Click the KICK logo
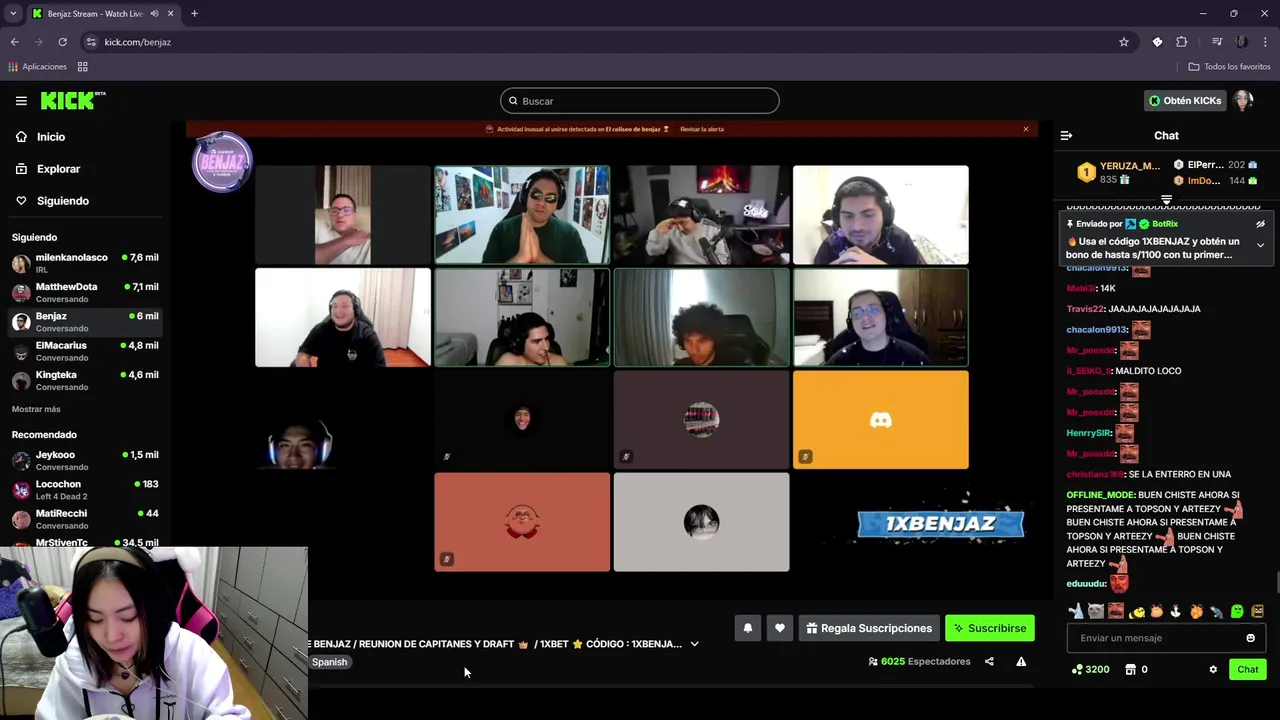This screenshot has height=720, width=1280. 72,100
